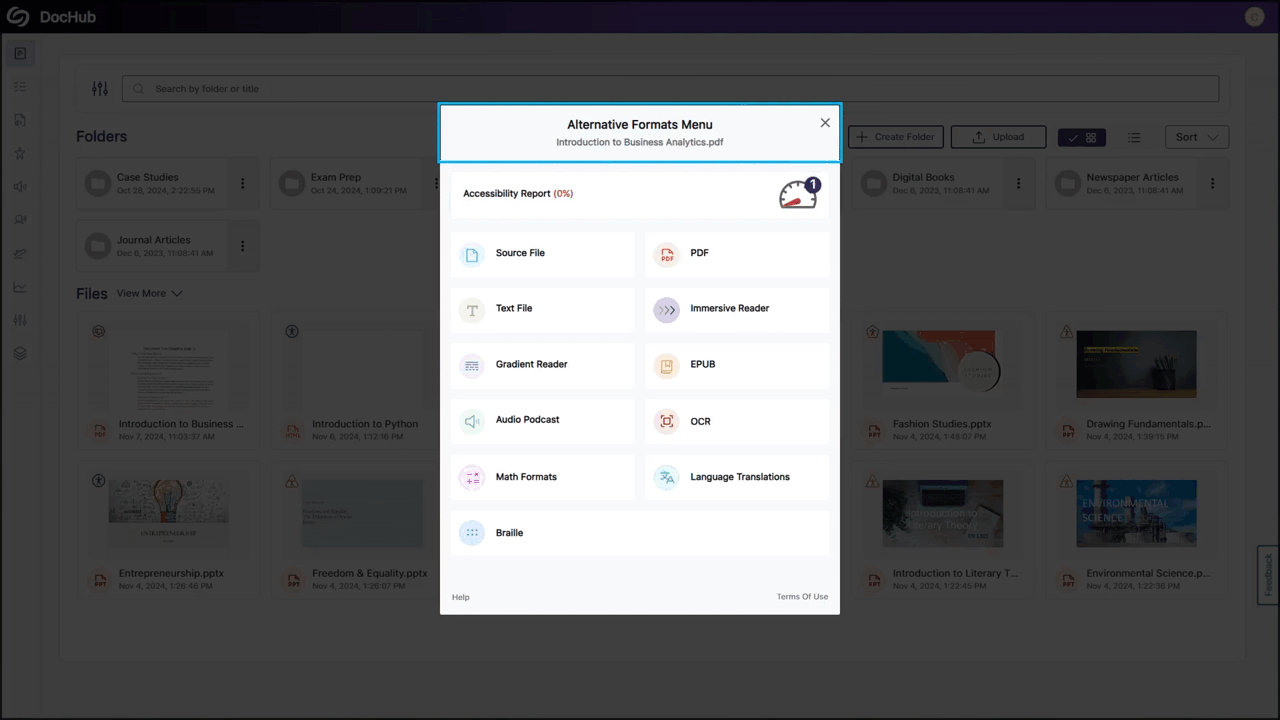
Task: Expand the Sort dropdown
Action: pos(1196,138)
